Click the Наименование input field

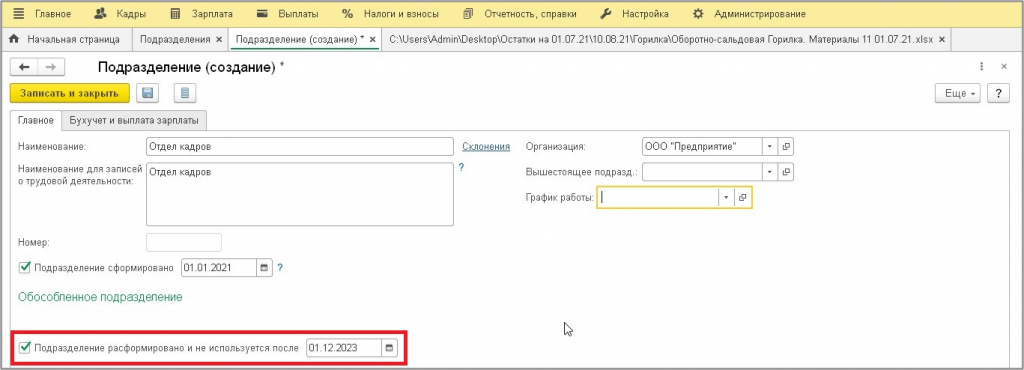(300, 147)
